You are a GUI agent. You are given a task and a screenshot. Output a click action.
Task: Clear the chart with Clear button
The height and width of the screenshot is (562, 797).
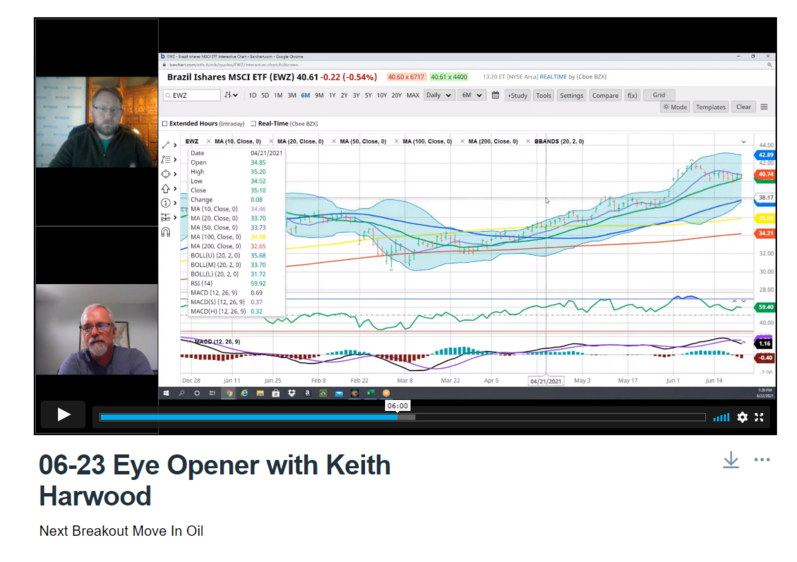[x=744, y=107]
